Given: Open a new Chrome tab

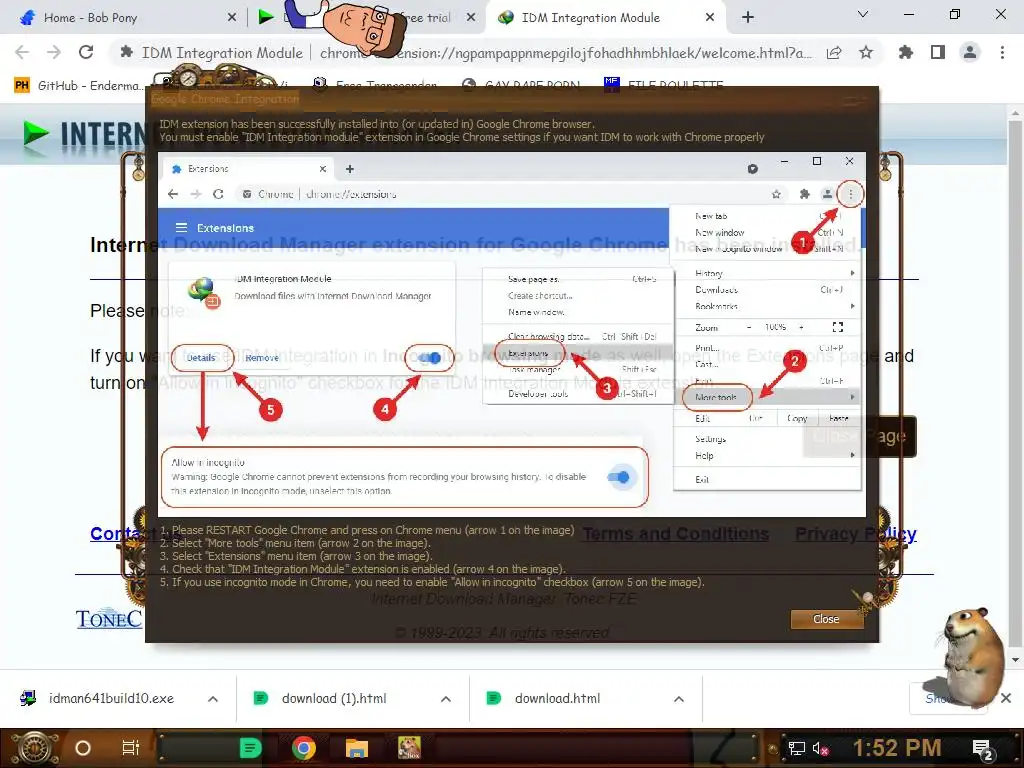Looking at the screenshot, I should [x=748, y=18].
